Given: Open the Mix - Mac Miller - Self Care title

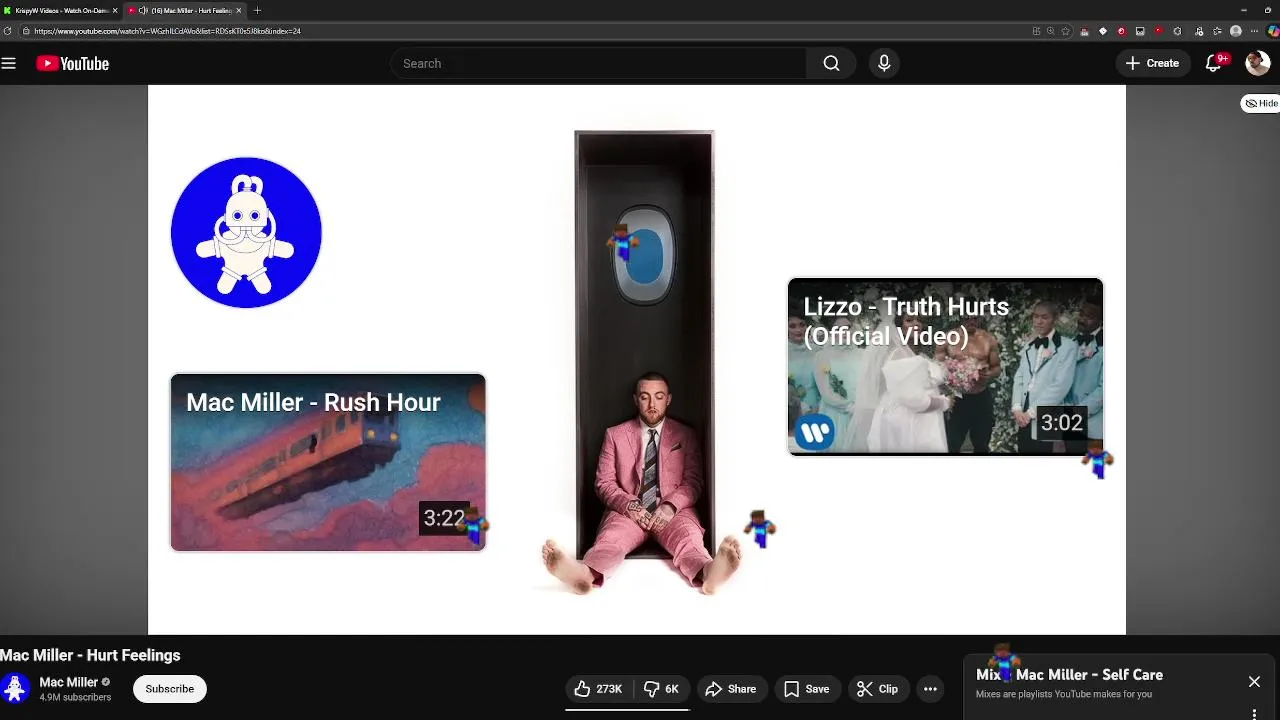Looking at the screenshot, I should [x=1069, y=675].
